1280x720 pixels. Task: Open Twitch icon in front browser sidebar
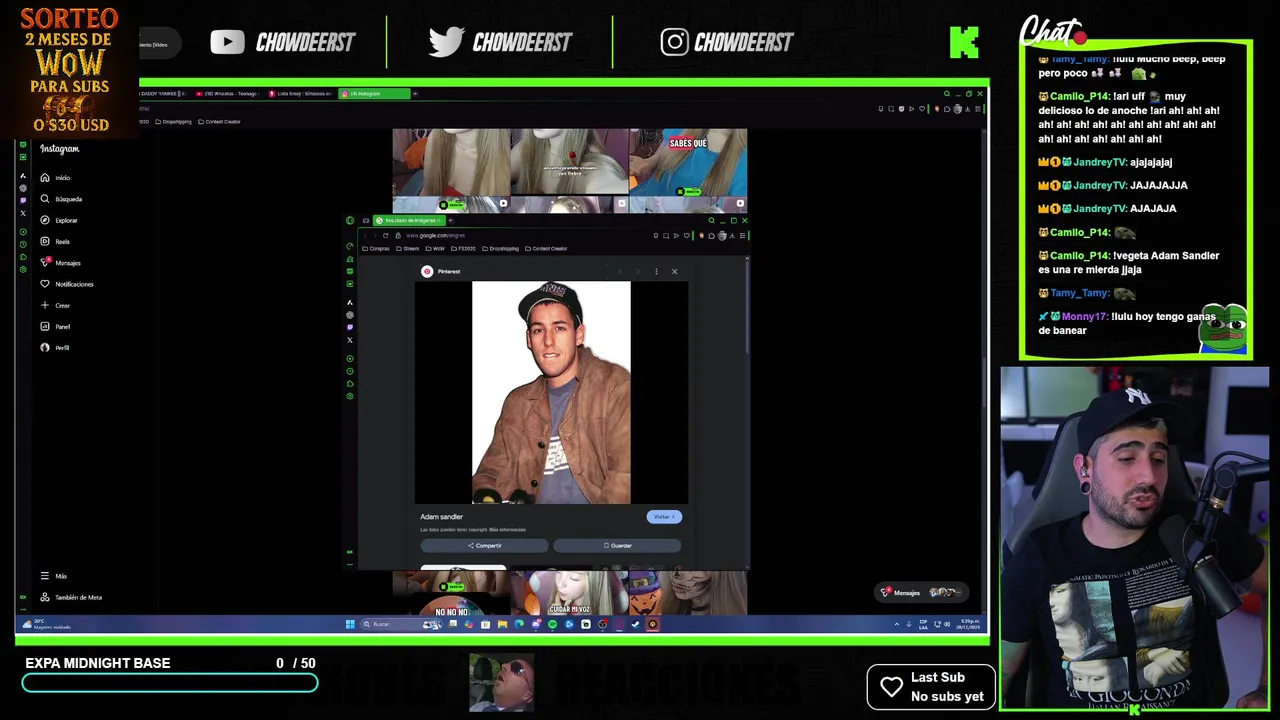[x=349, y=327]
